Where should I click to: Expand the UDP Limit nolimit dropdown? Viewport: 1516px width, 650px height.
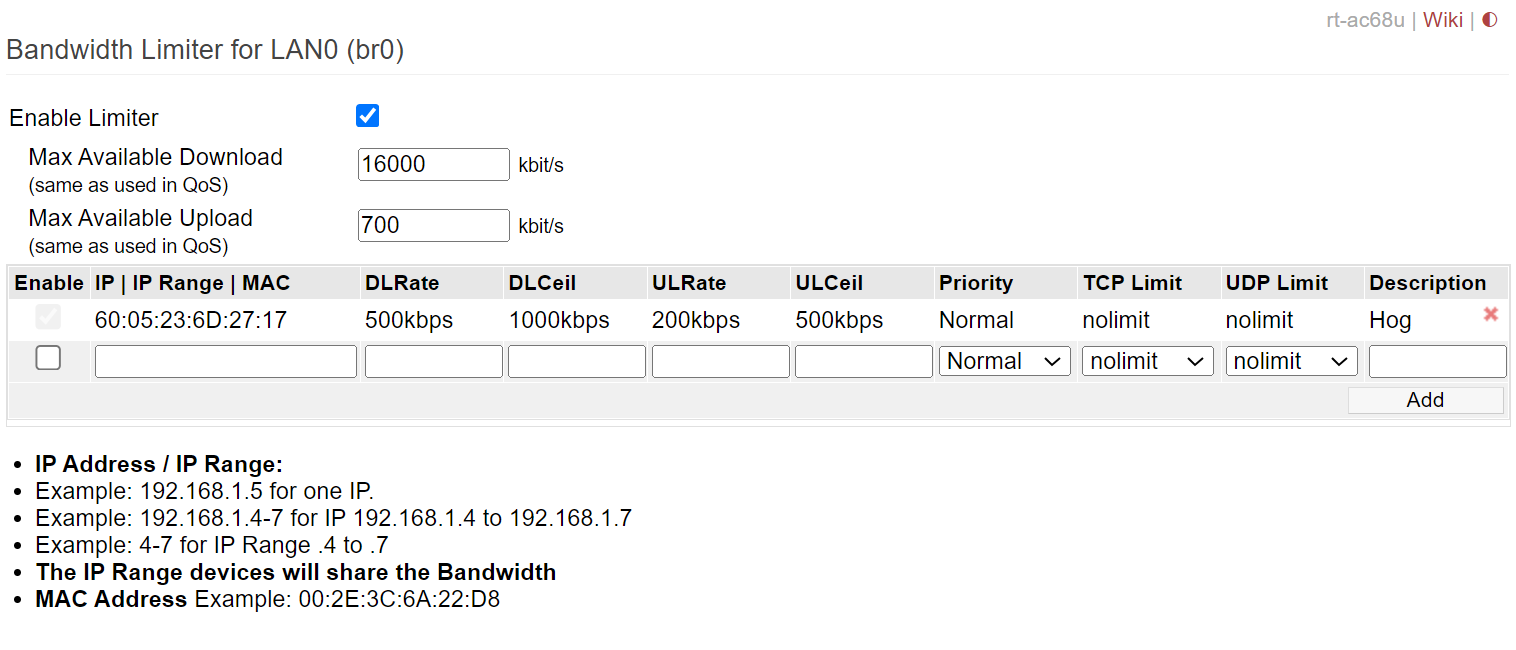pyautogui.click(x=1291, y=361)
